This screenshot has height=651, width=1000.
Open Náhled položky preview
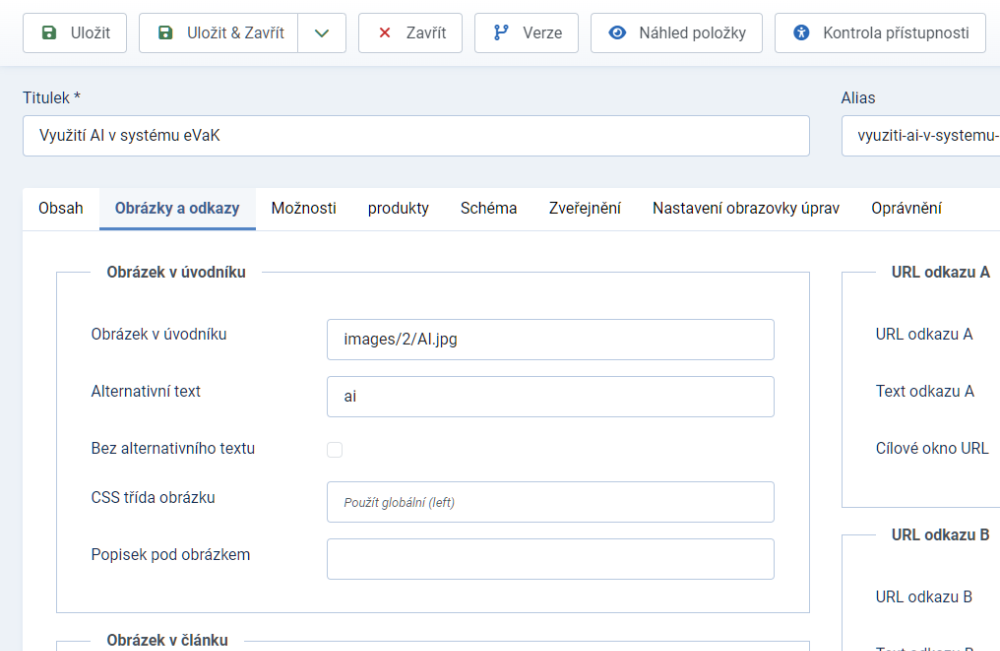(676, 33)
